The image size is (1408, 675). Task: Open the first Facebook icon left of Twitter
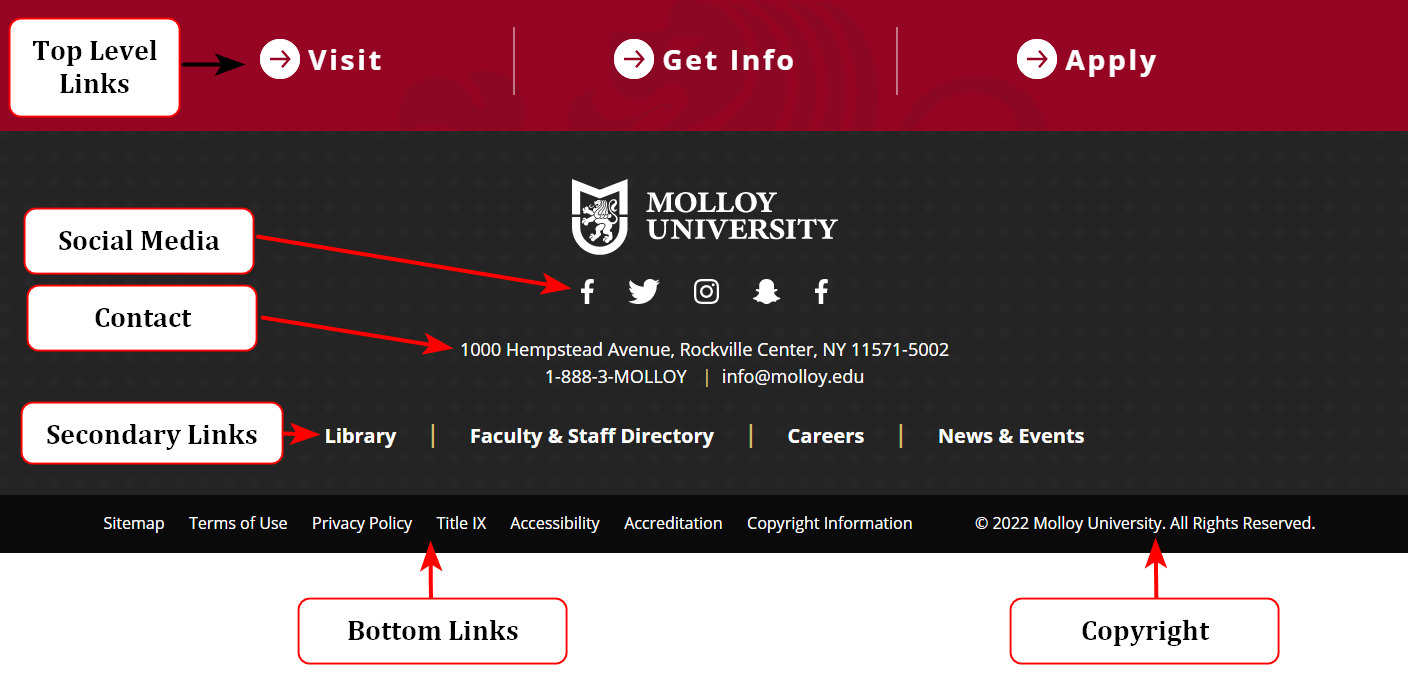(x=587, y=292)
